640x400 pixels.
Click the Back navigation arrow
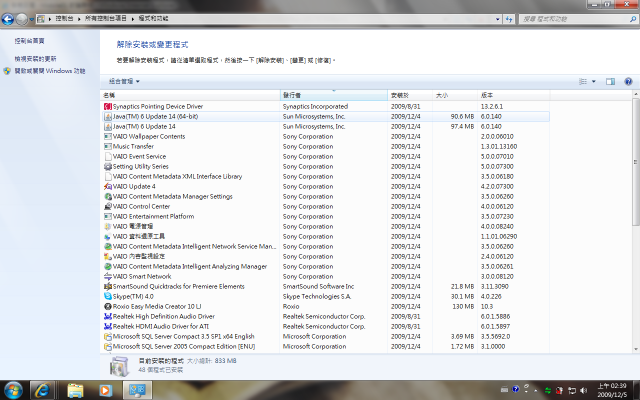pyautogui.click(x=8, y=19)
